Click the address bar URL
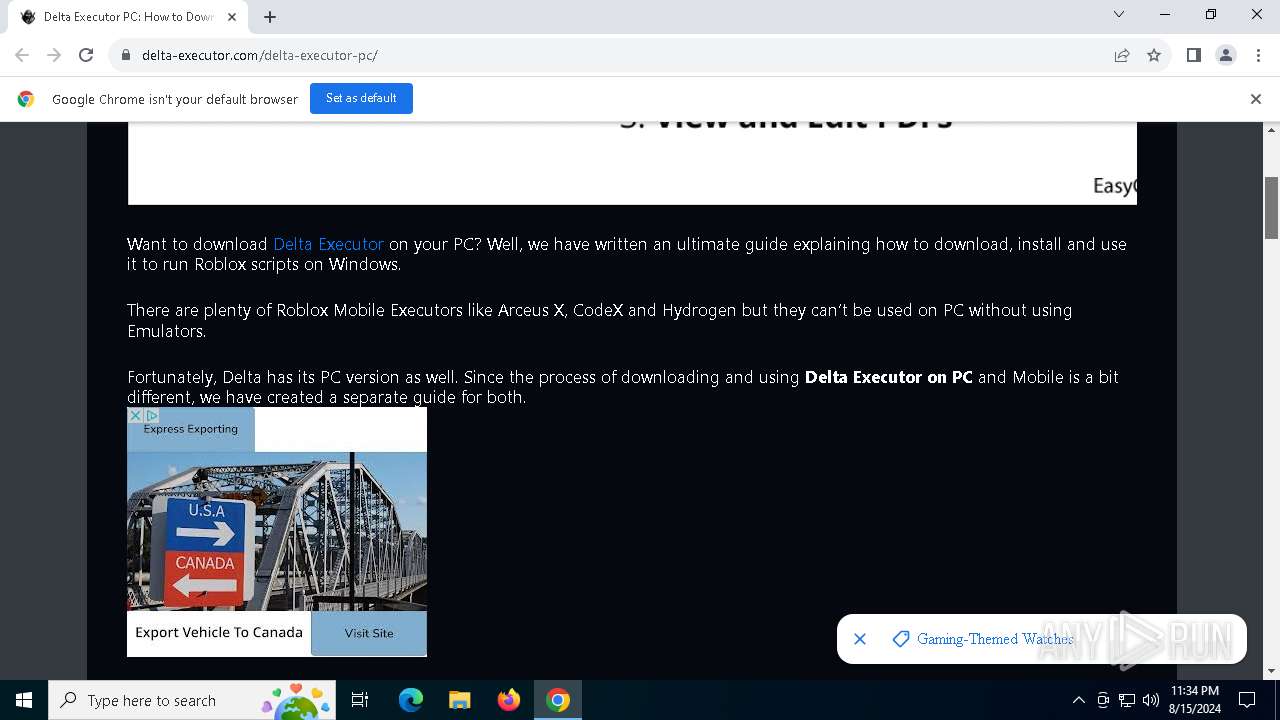Screen dimensions: 1280x720 [x=260, y=55]
